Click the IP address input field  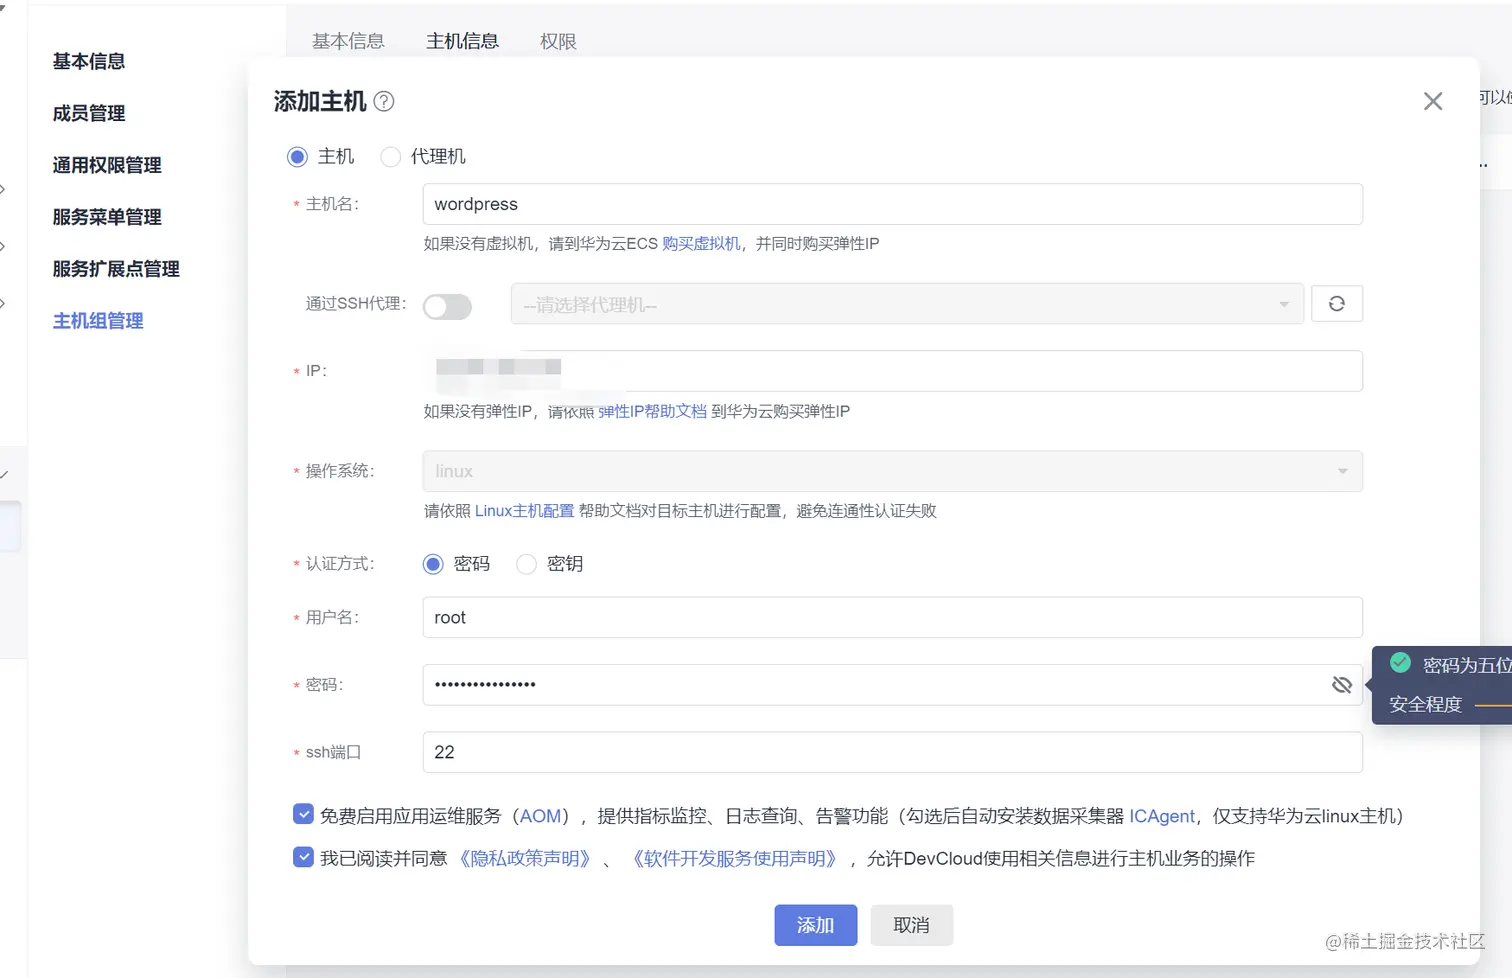tap(893, 371)
